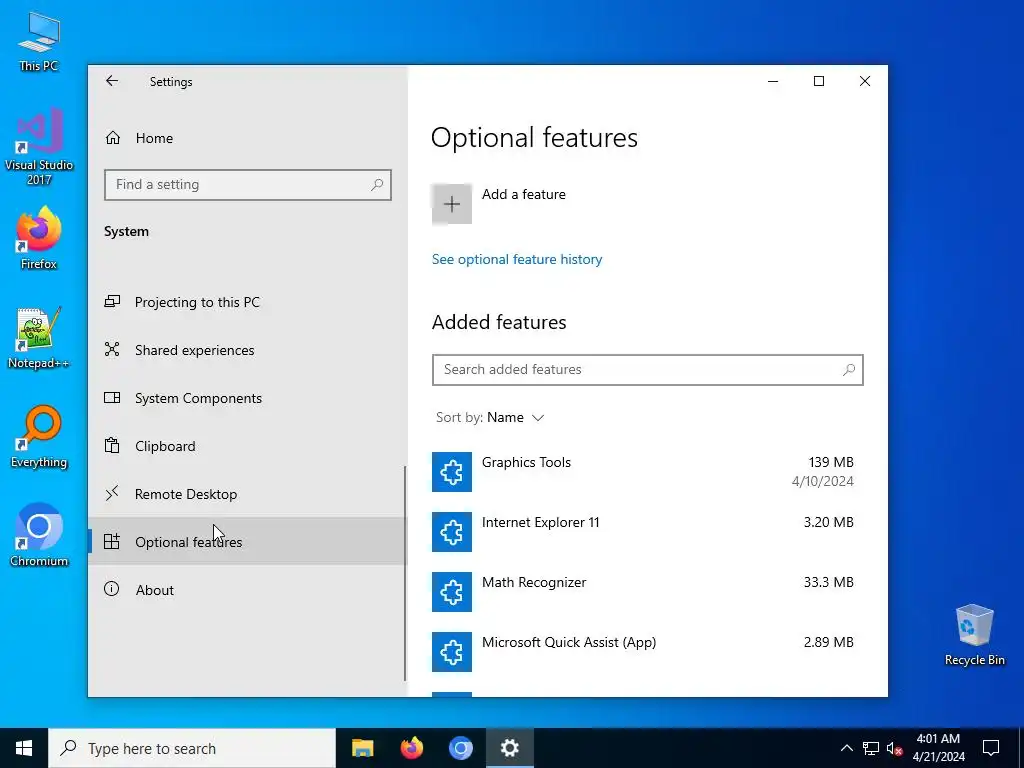Click the Settings gear taskbar icon
Viewport: 1024px width, 768px height.
509,748
